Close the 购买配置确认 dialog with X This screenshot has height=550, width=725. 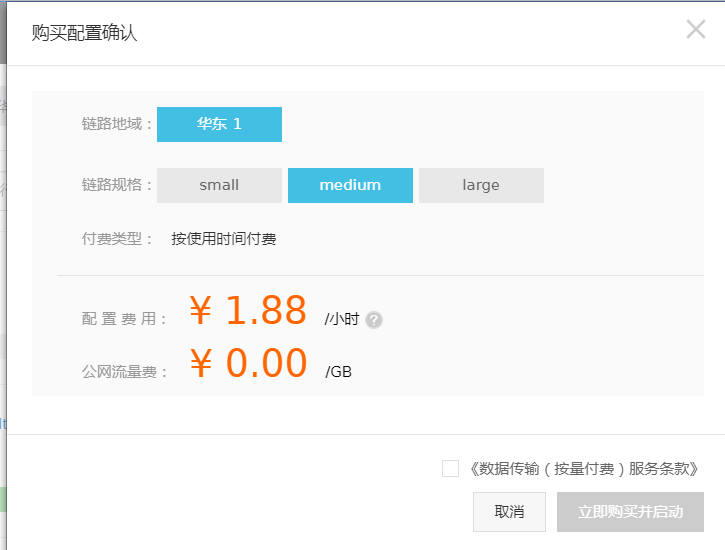[x=696, y=30]
